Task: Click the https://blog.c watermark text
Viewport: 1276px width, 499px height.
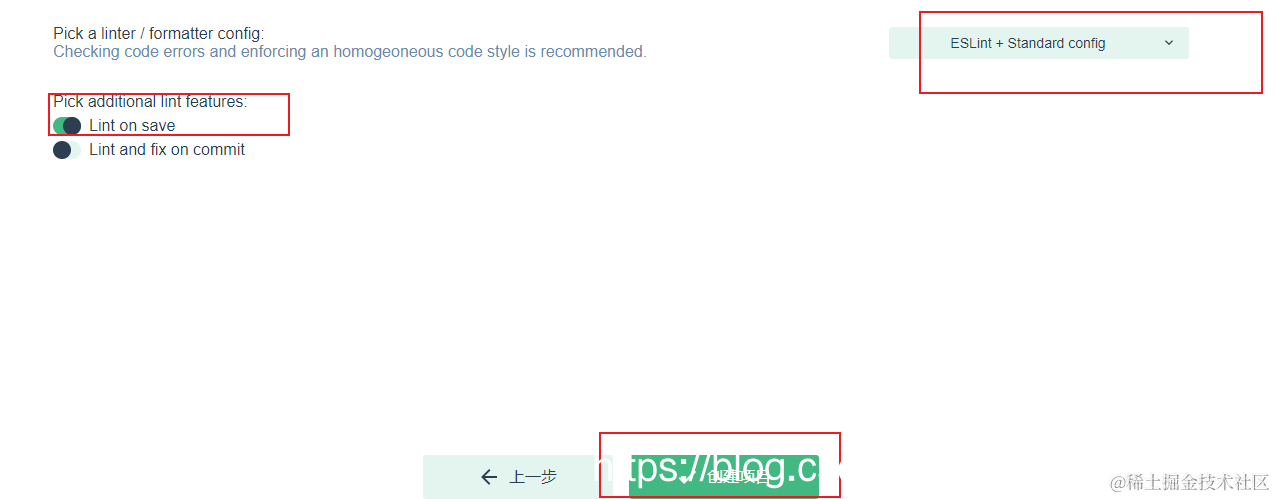Action: pos(716,470)
